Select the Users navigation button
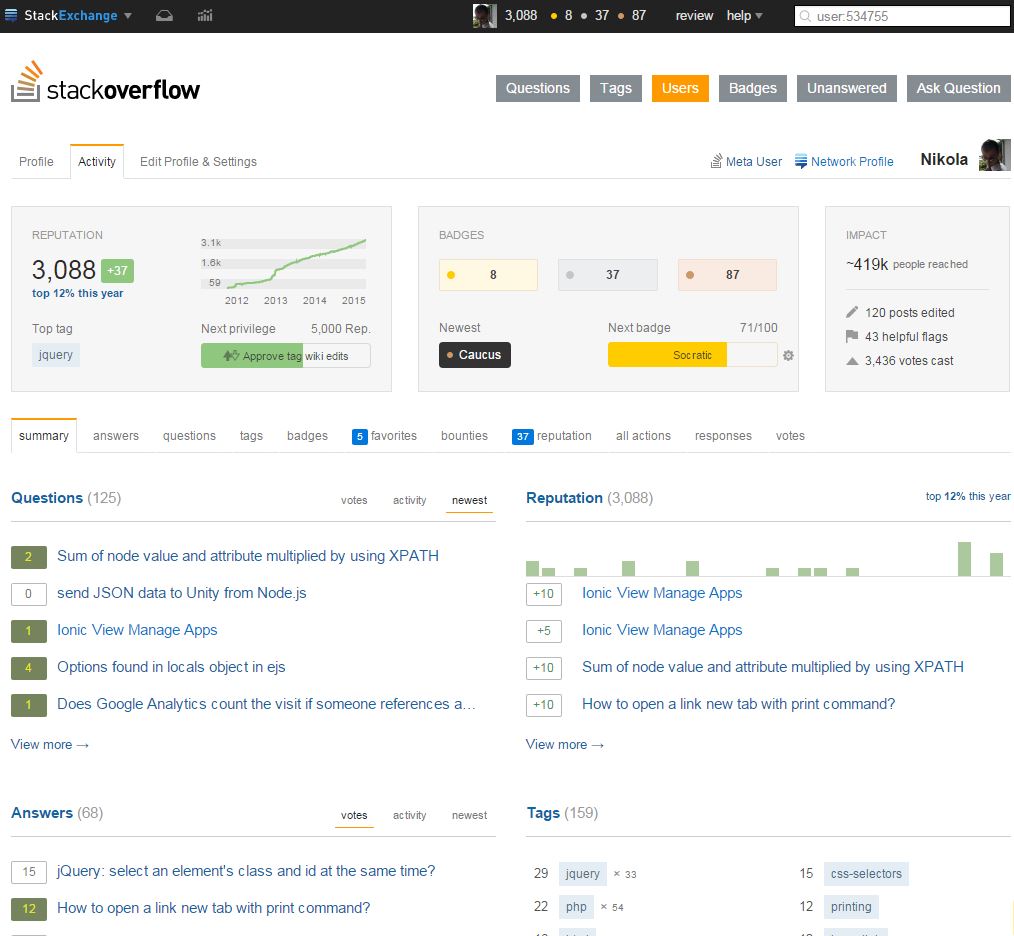 click(x=680, y=88)
